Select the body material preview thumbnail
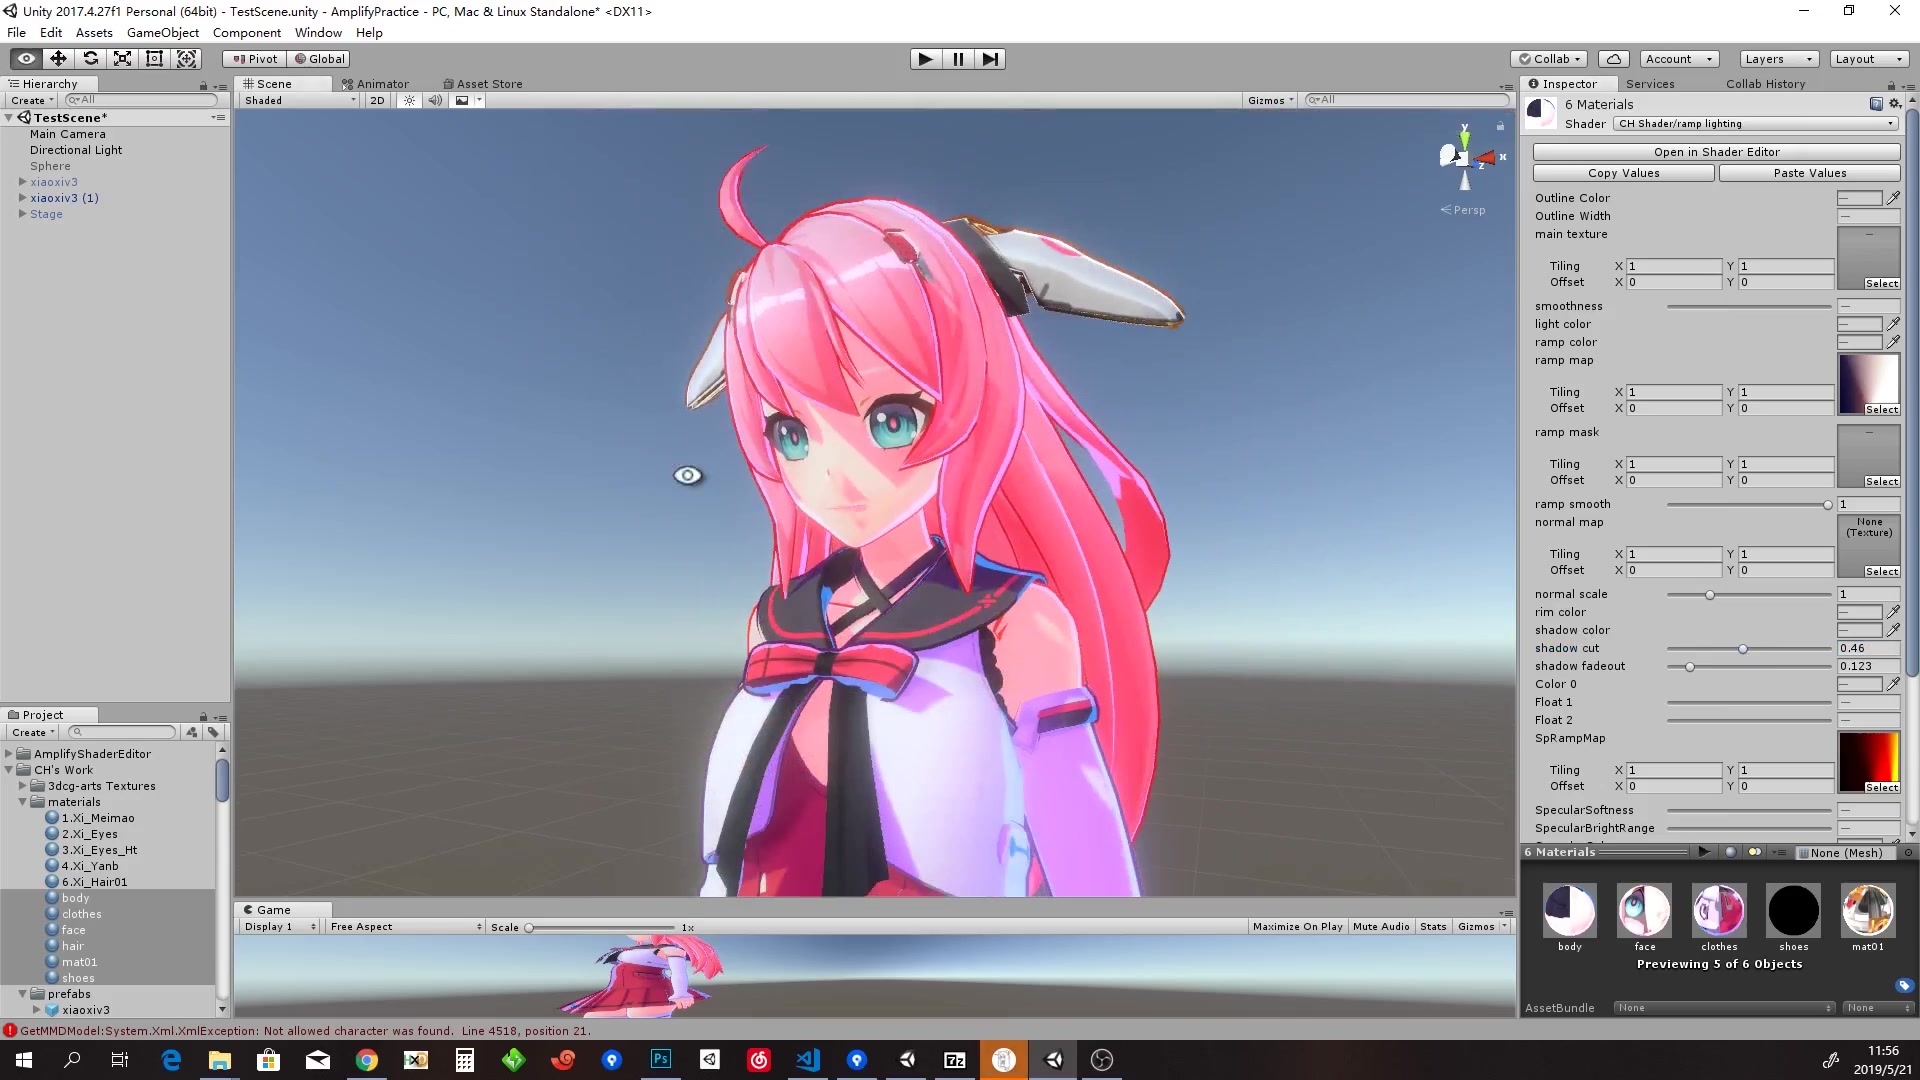 click(1570, 908)
